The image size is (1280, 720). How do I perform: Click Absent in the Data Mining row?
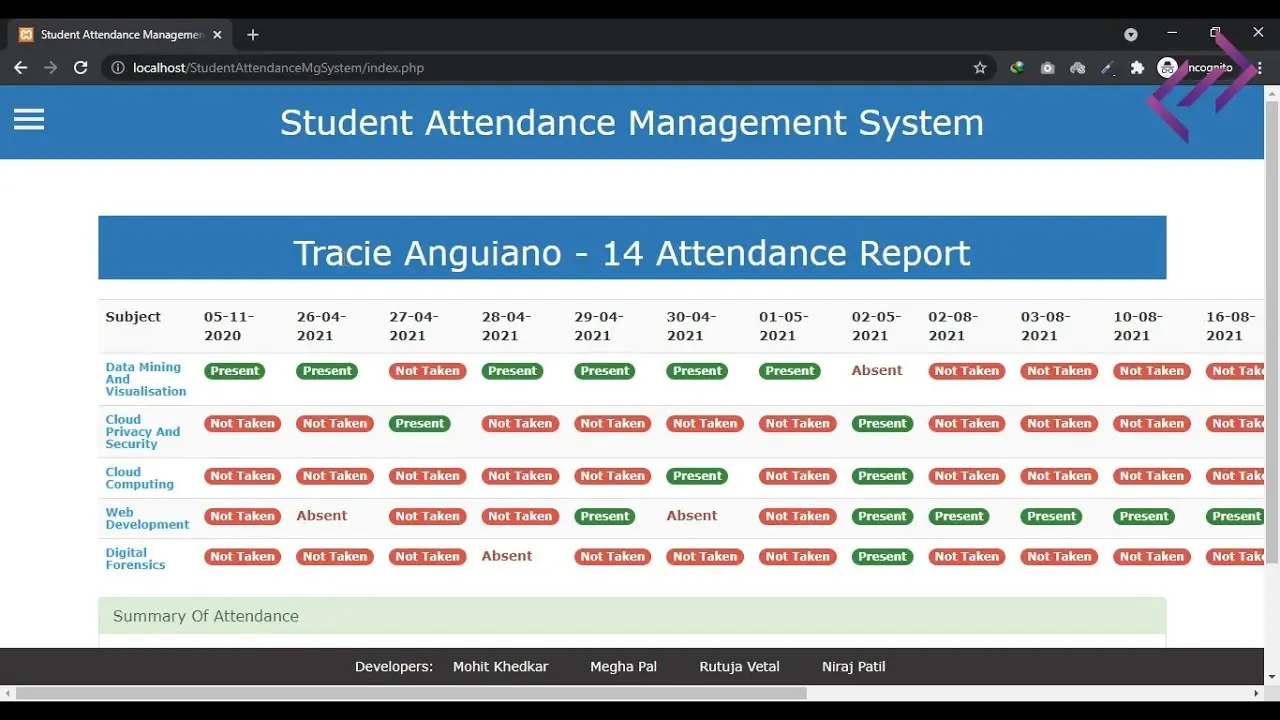point(877,370)
